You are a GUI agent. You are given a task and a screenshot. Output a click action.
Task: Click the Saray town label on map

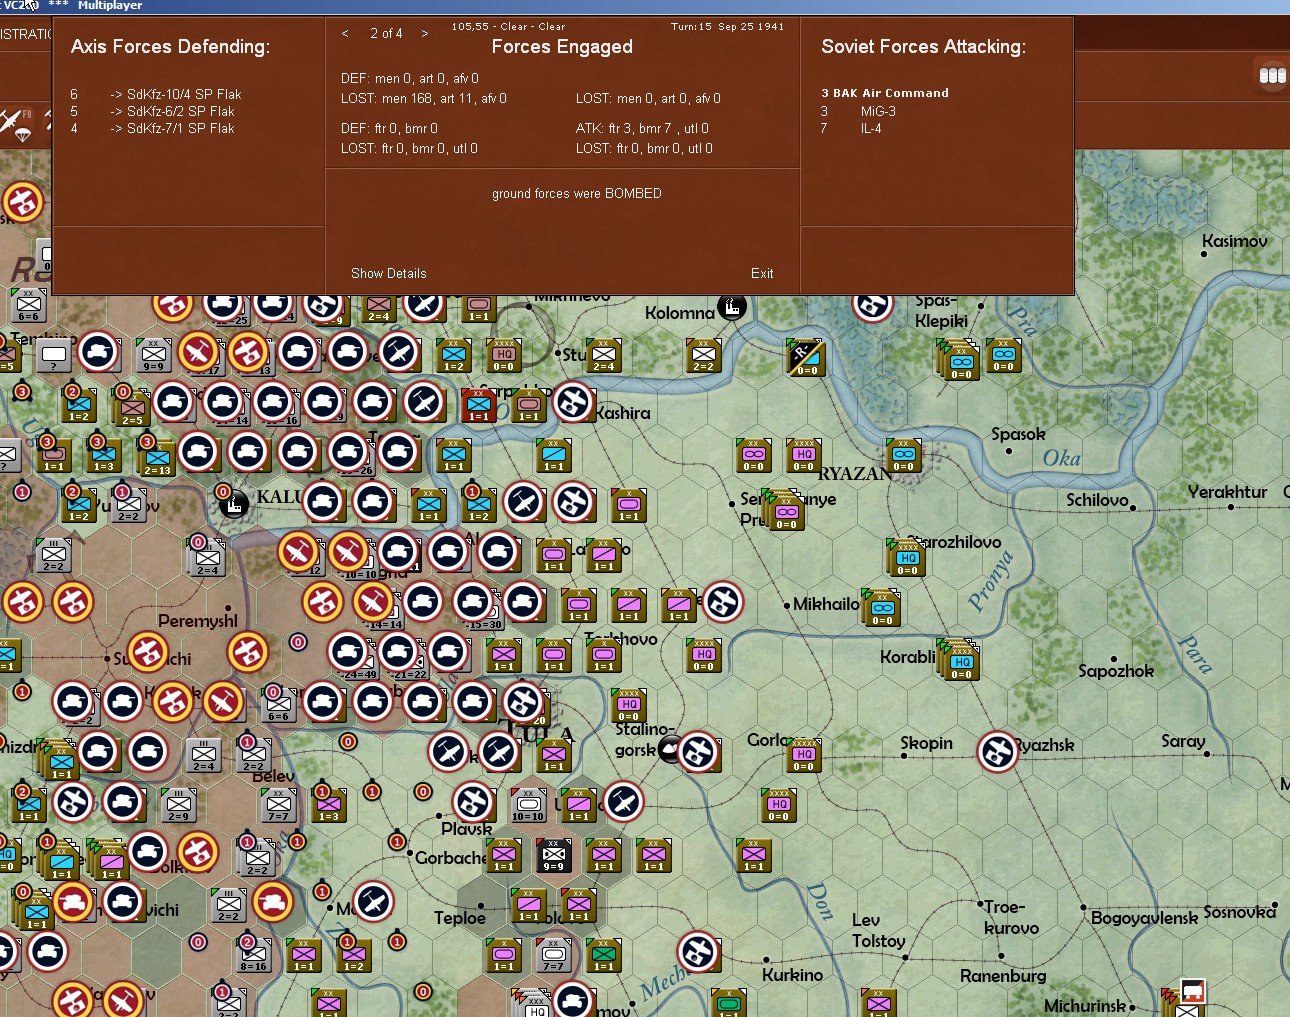click(x=1183, y=741)
